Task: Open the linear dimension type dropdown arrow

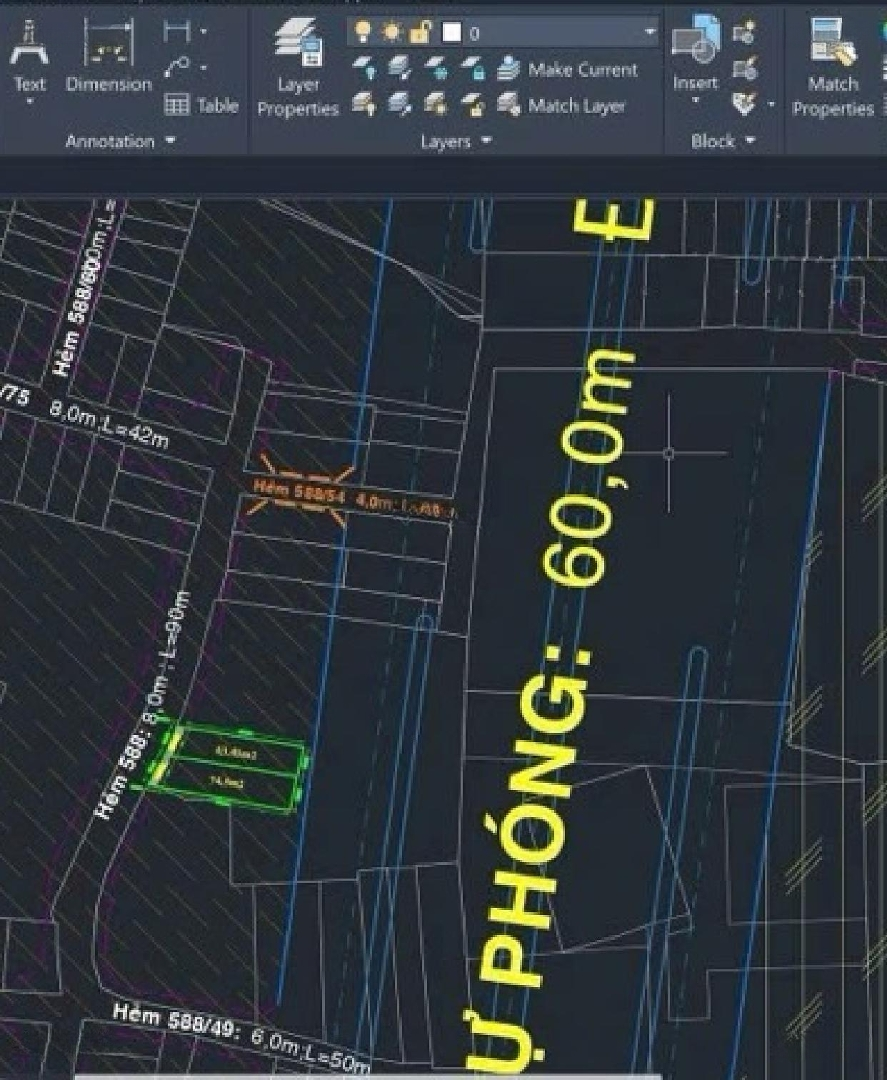Action: [204, 32]
